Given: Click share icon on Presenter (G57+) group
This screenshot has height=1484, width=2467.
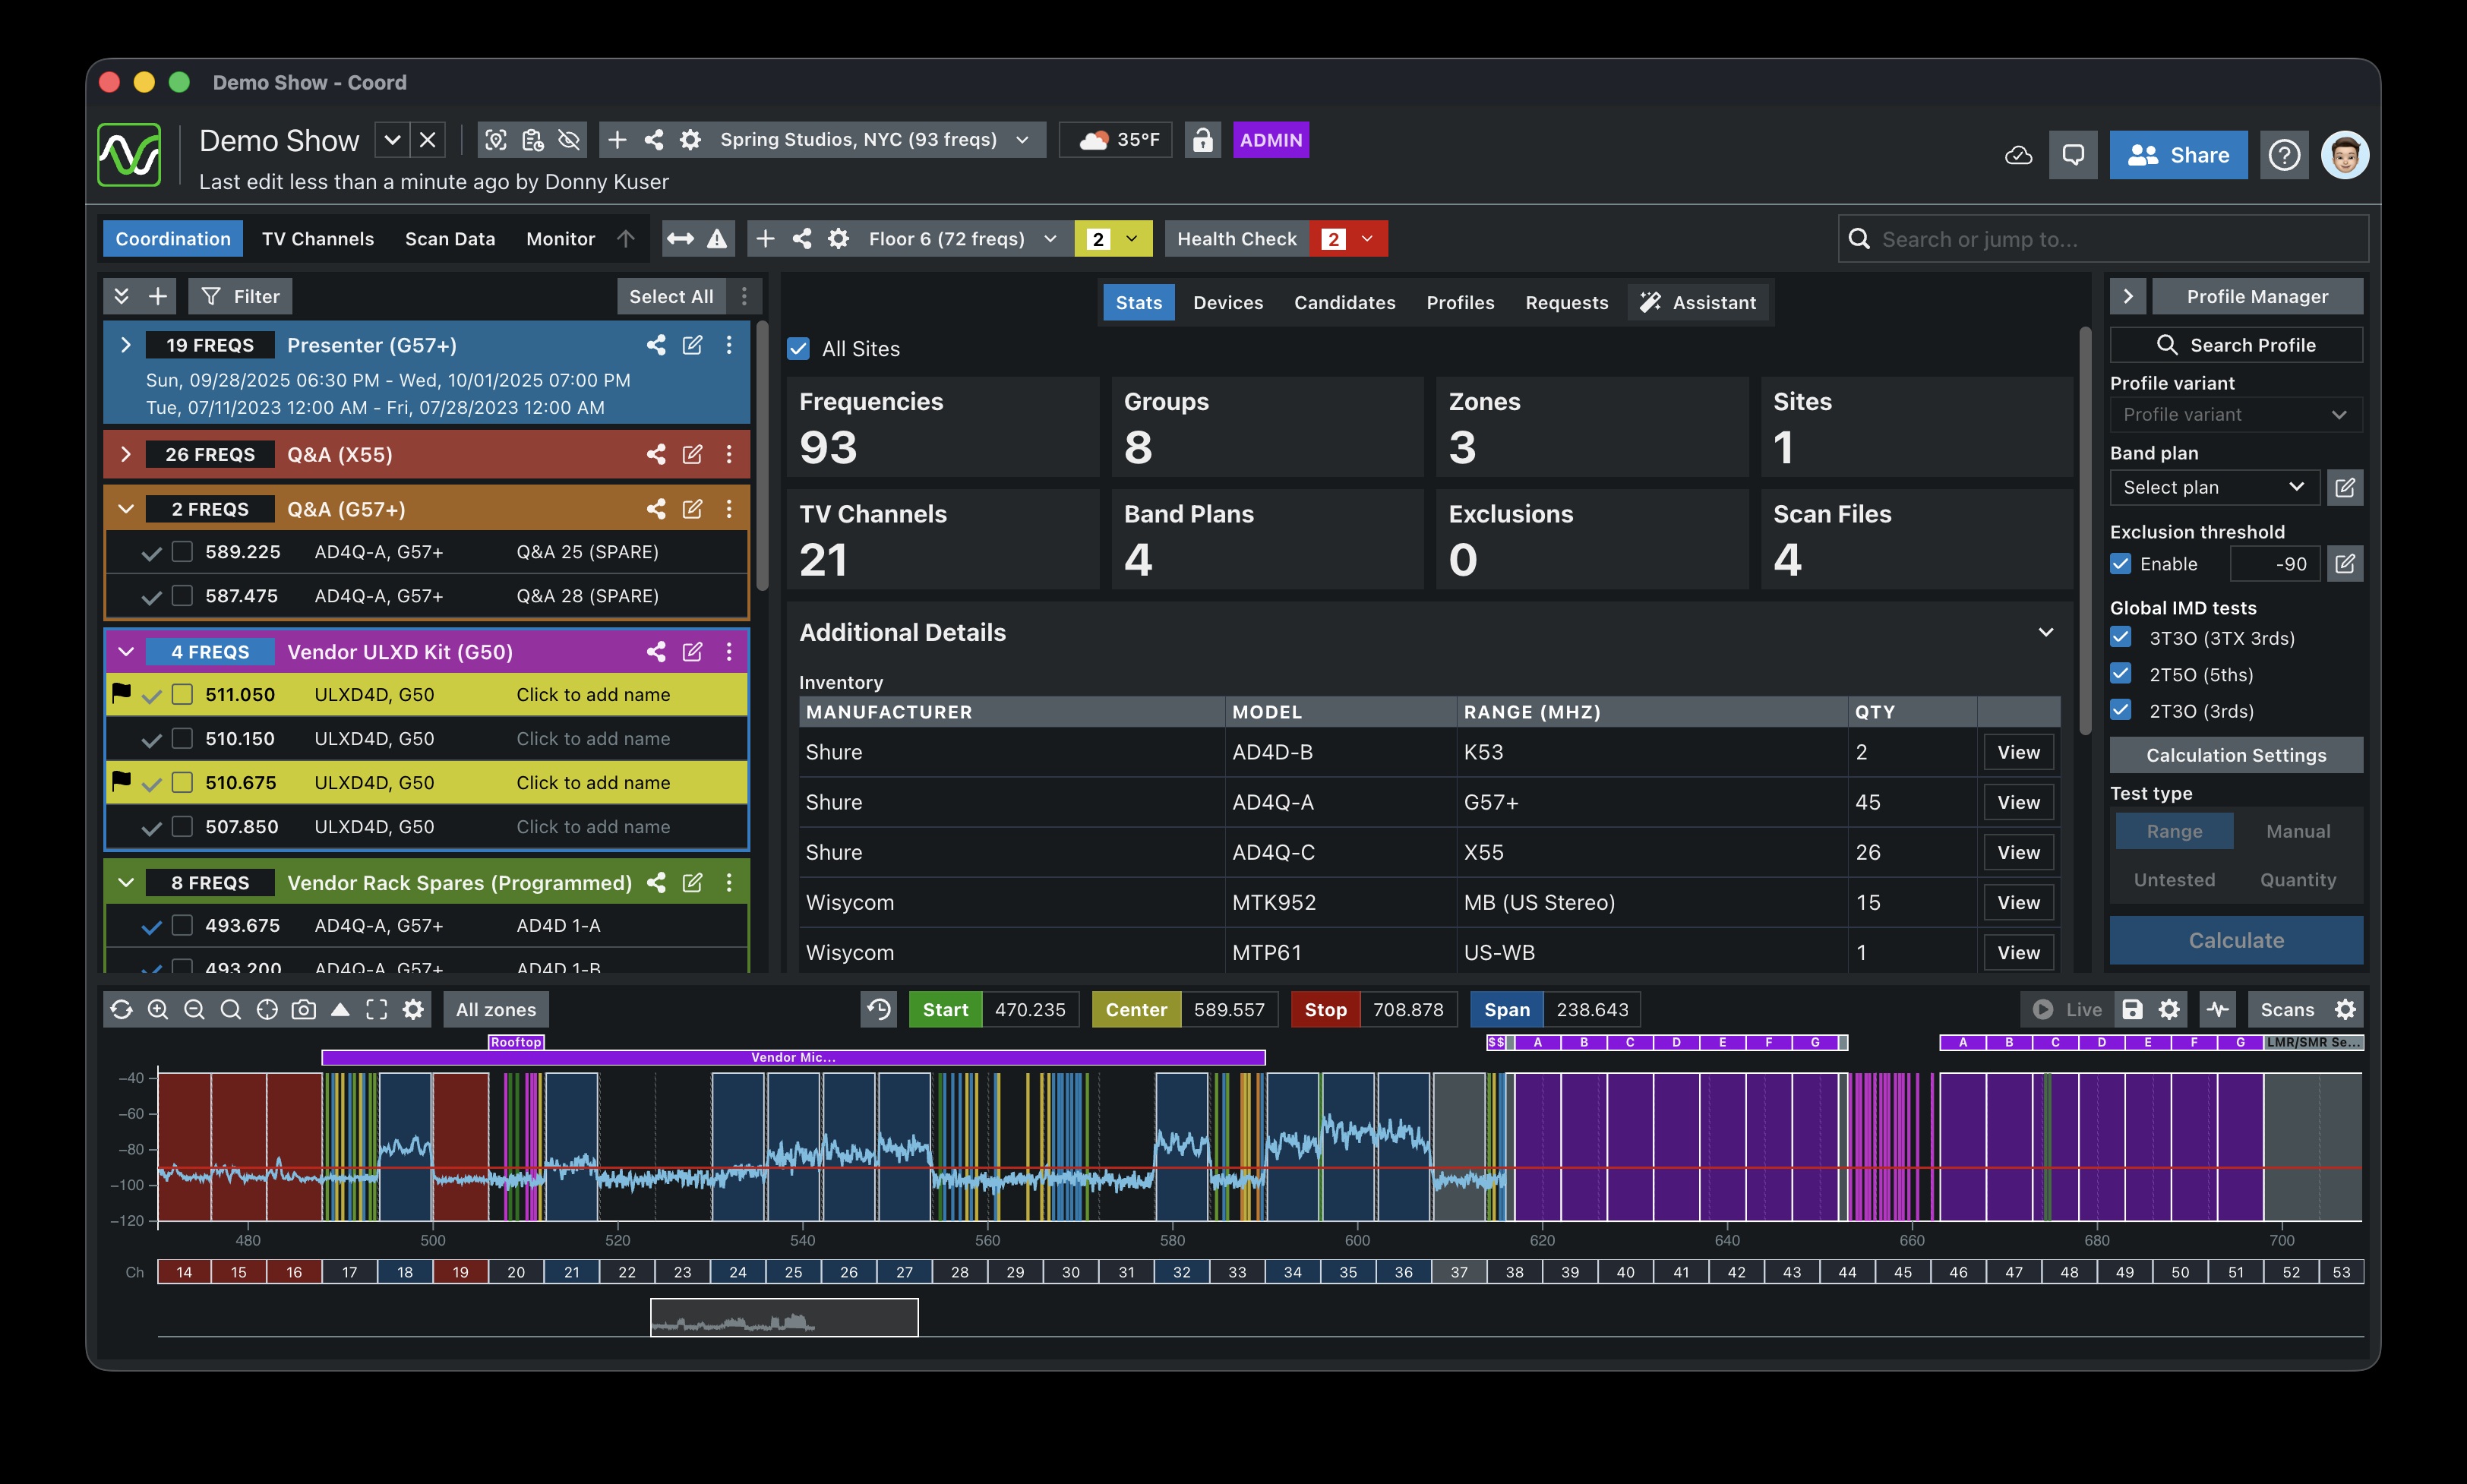Looking at the screenshot, I should (656, 345).
